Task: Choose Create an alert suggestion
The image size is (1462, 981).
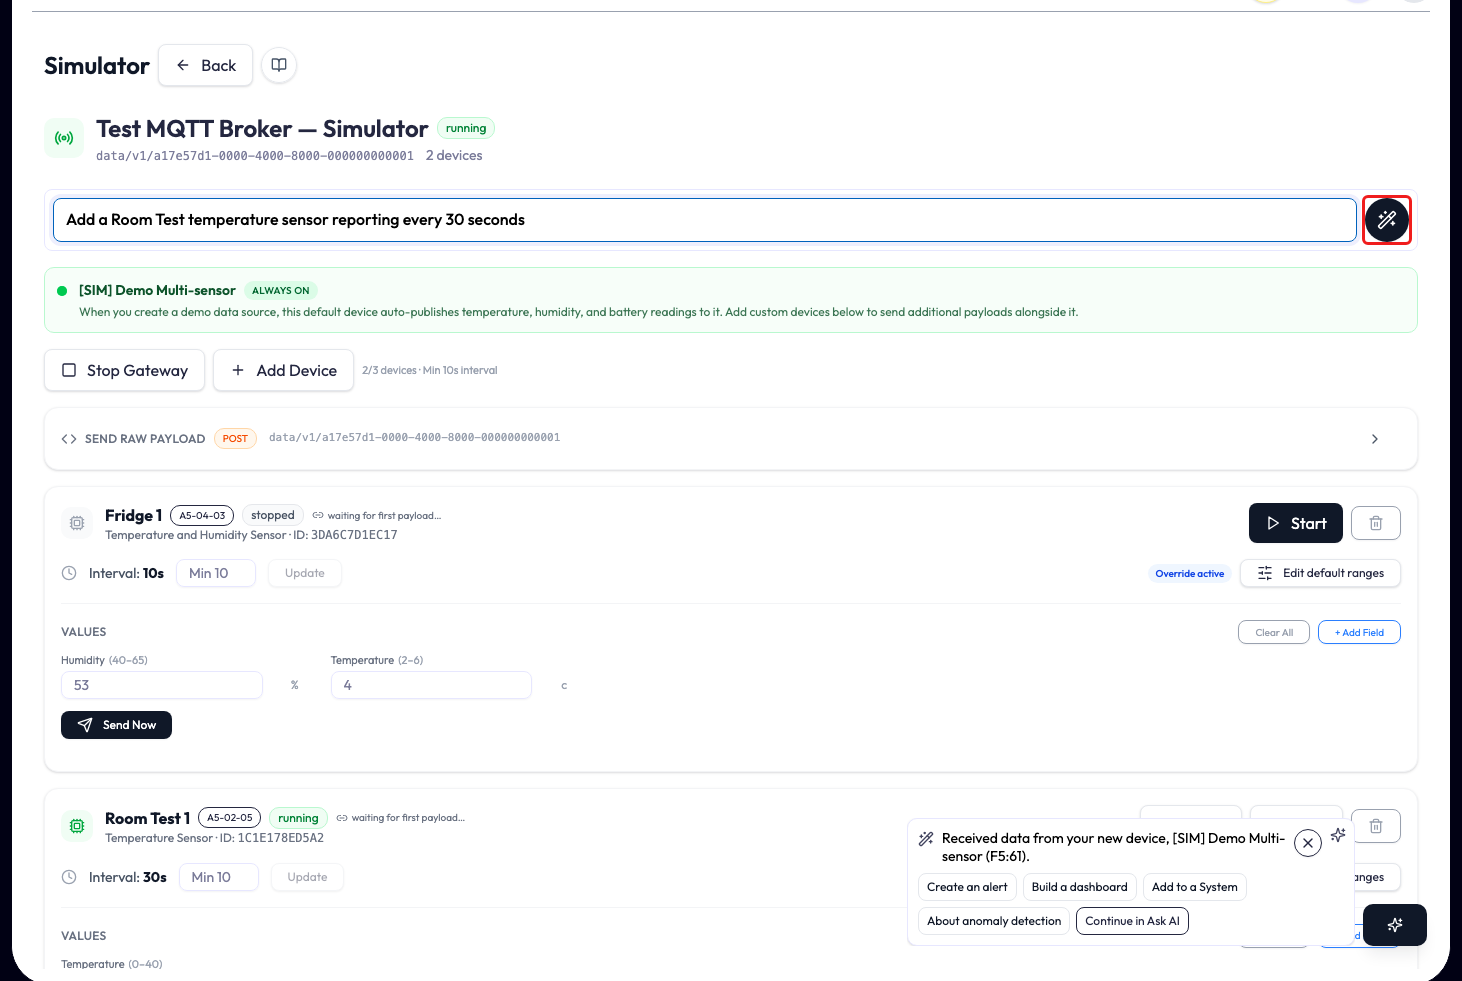Action: pyautogui.click(x=967, y=887)
